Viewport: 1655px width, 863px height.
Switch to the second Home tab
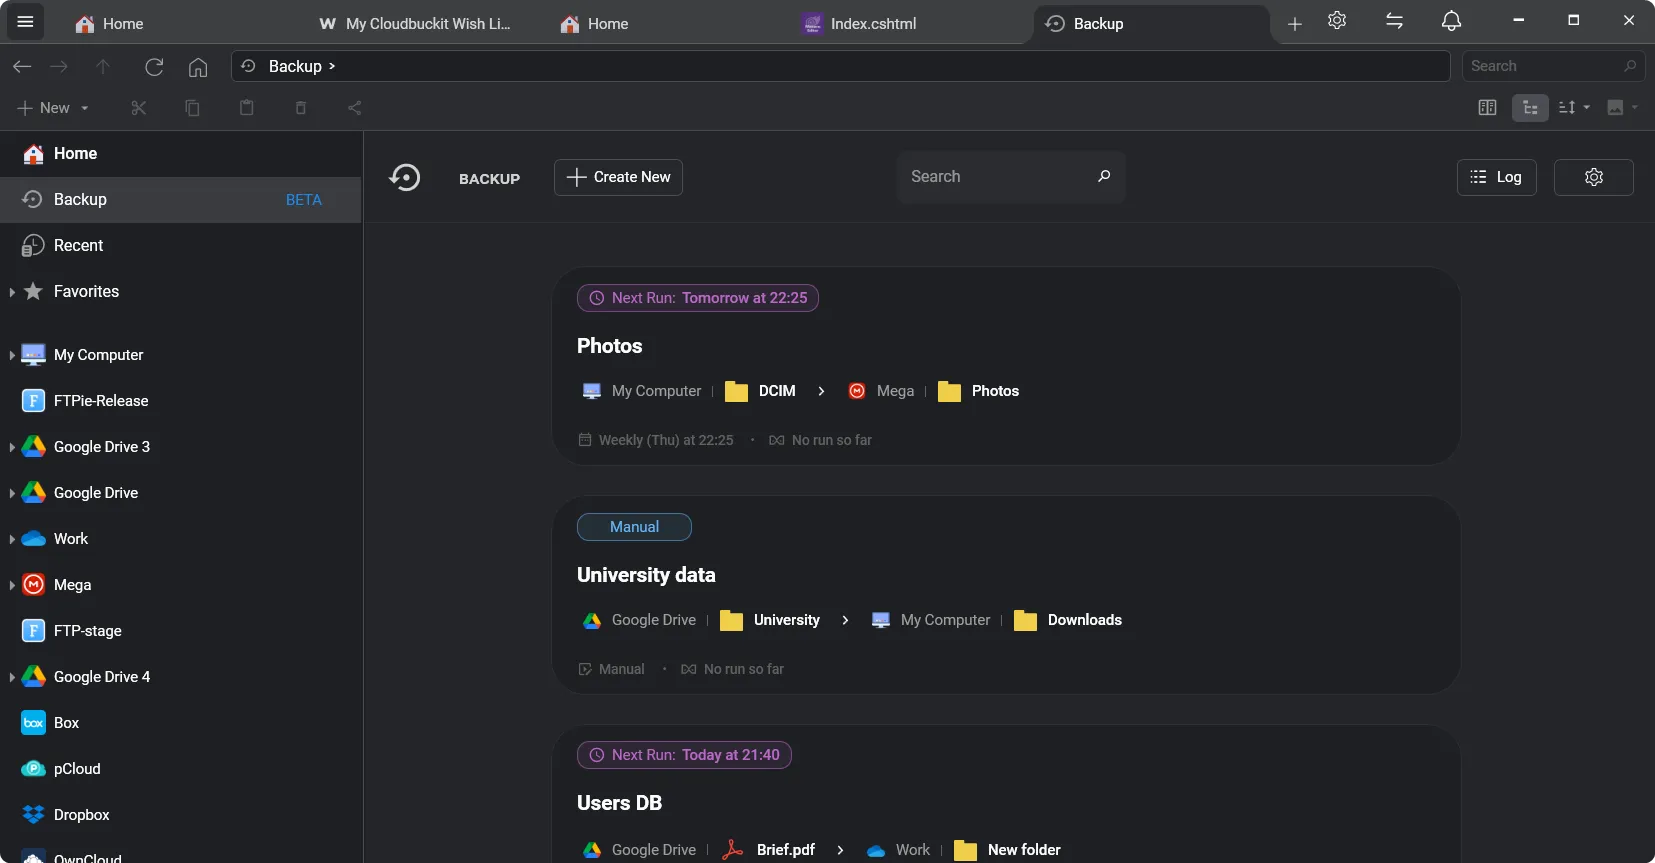click(x=595, y=23)
